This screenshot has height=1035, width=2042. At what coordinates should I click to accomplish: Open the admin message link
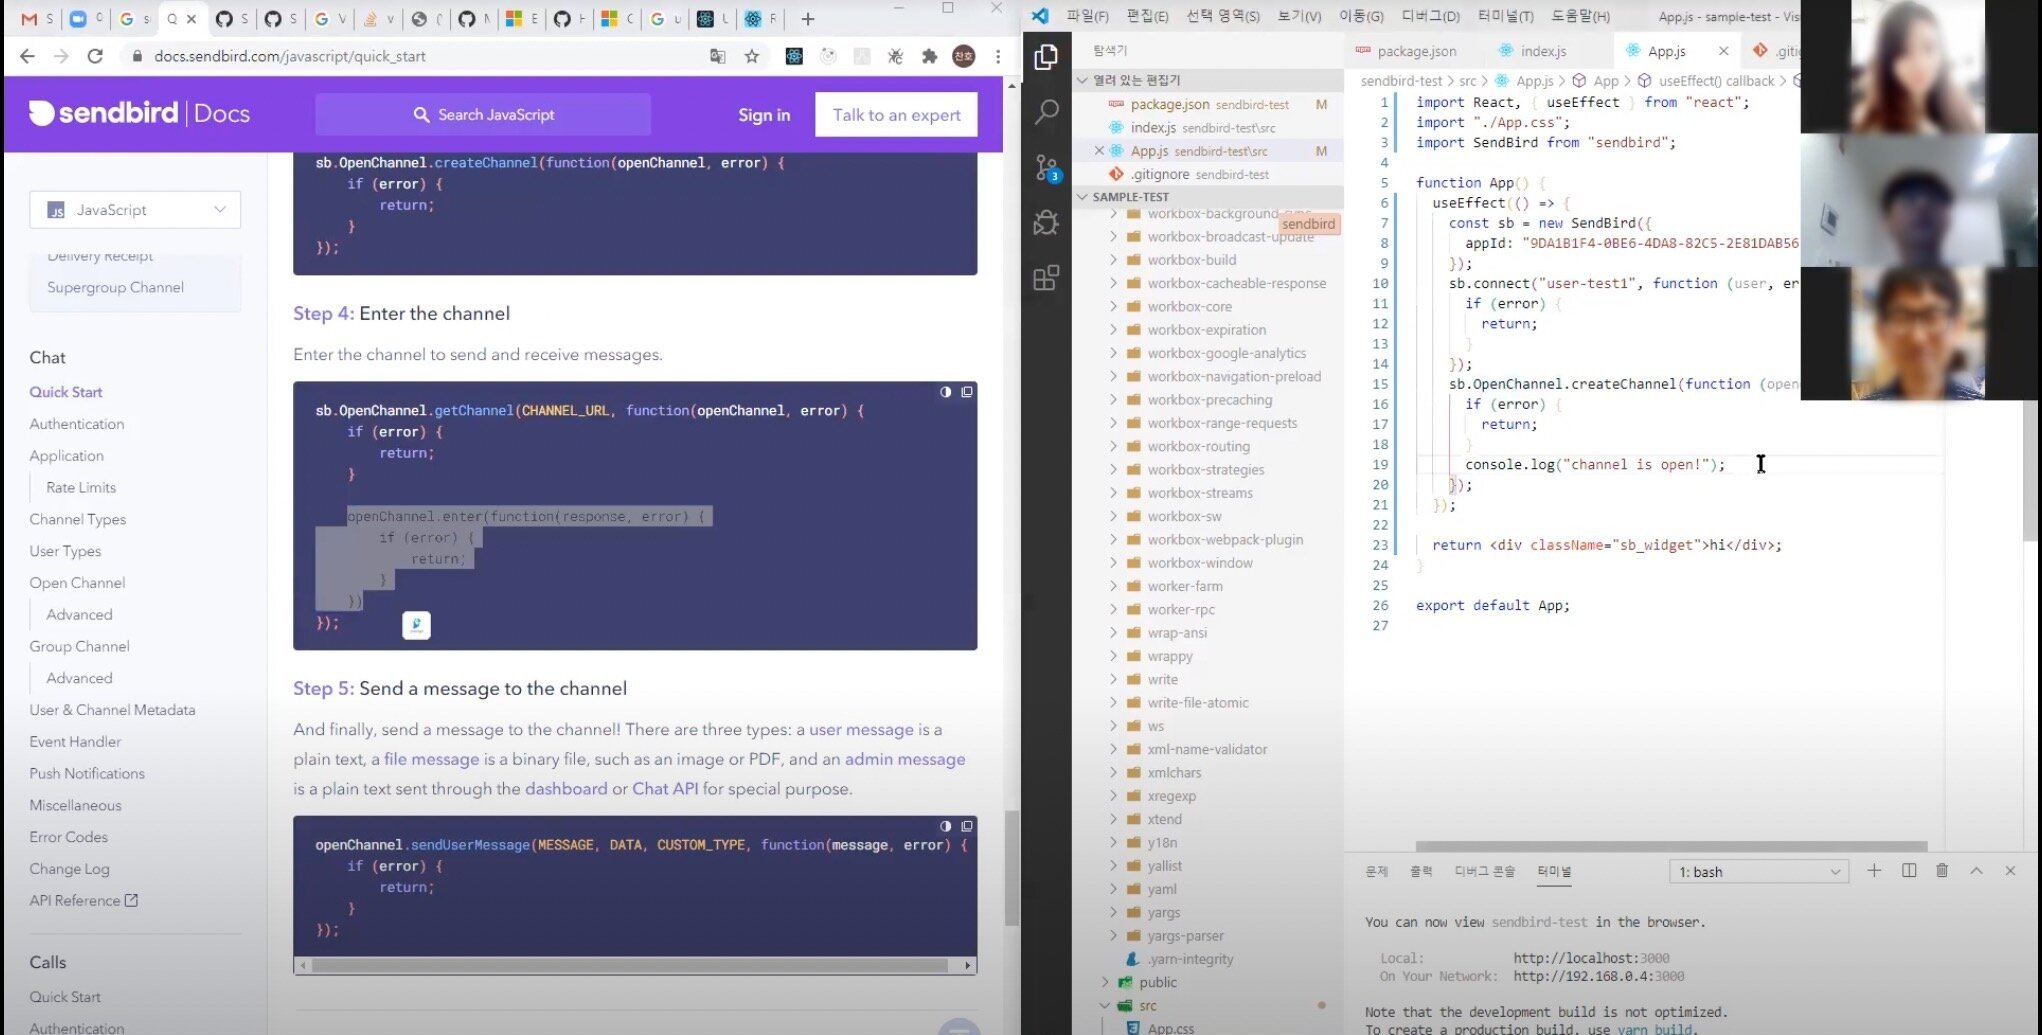point(905,759)
